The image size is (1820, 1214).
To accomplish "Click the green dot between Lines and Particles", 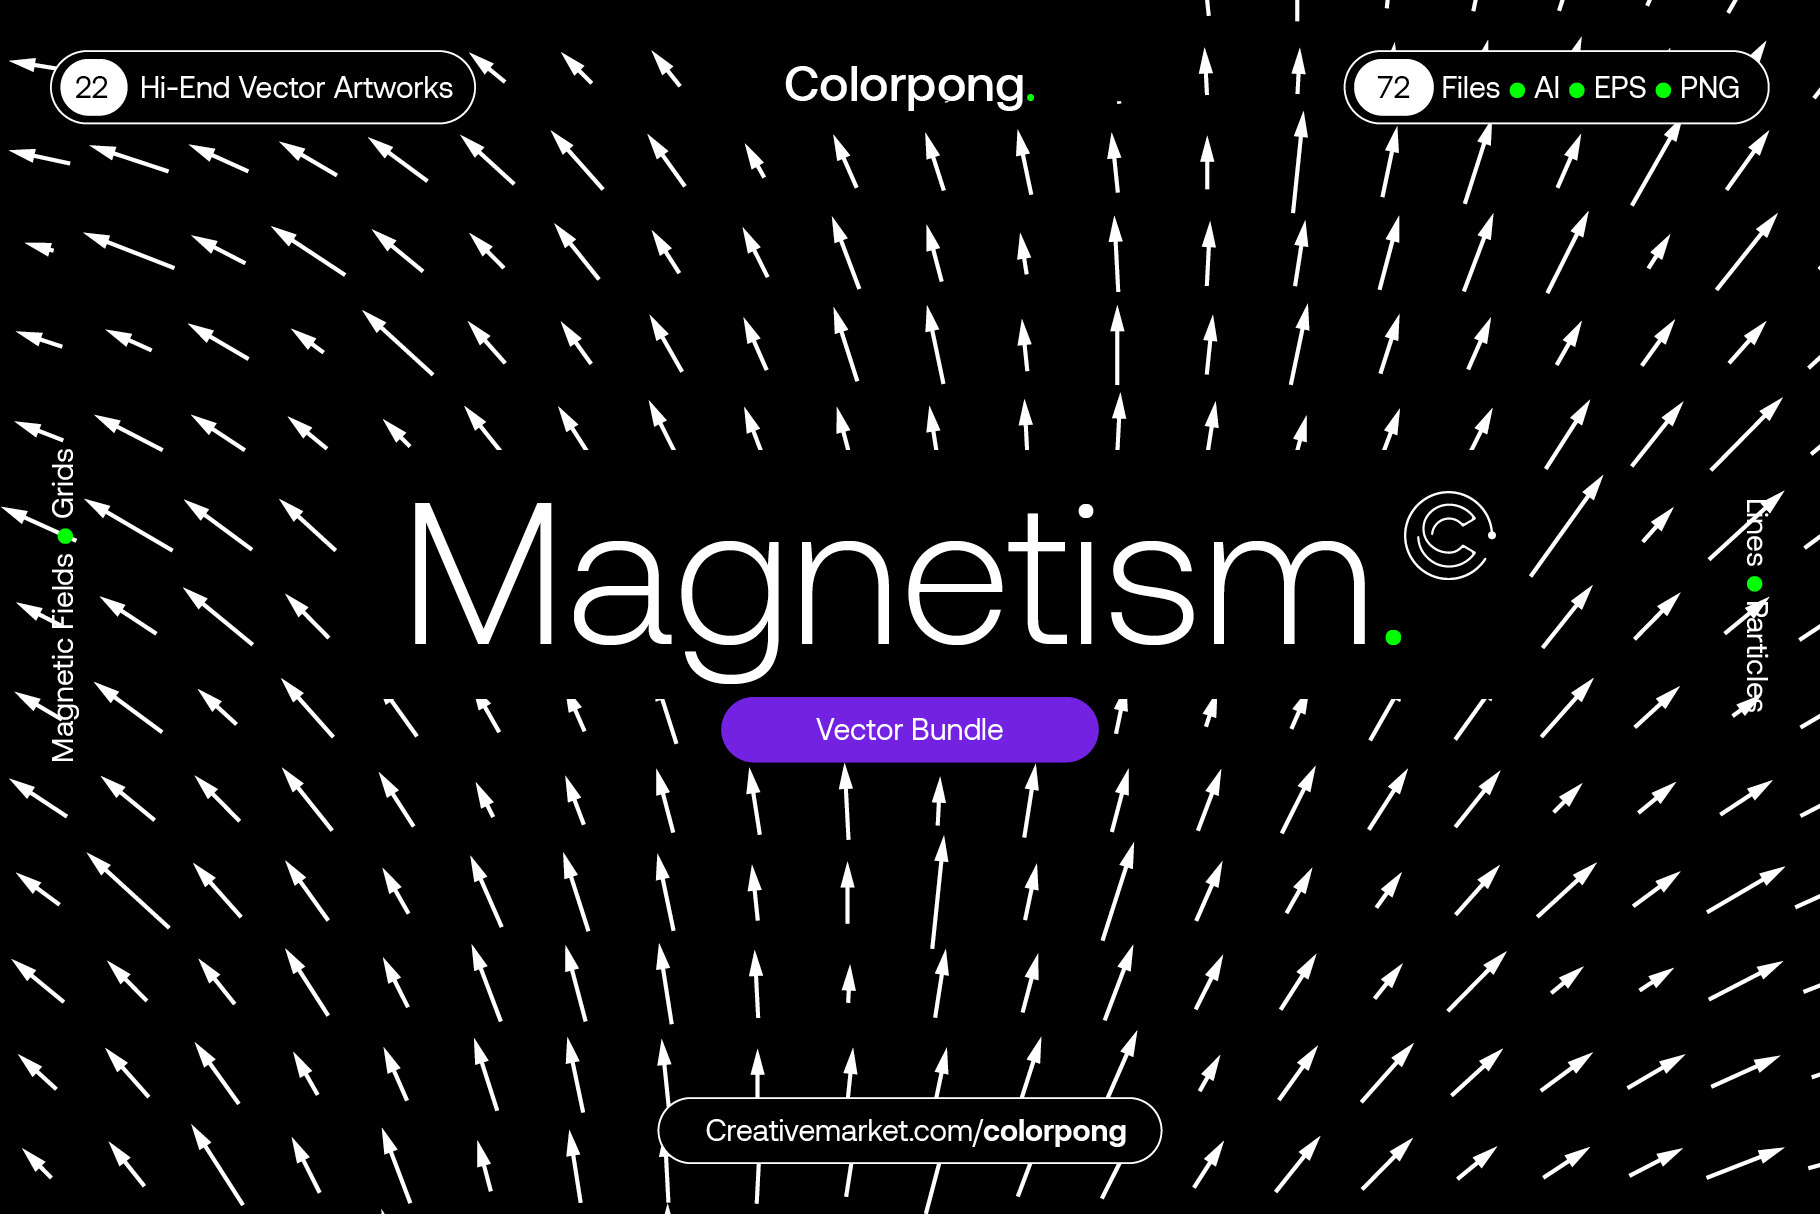I will (1754, 584).
